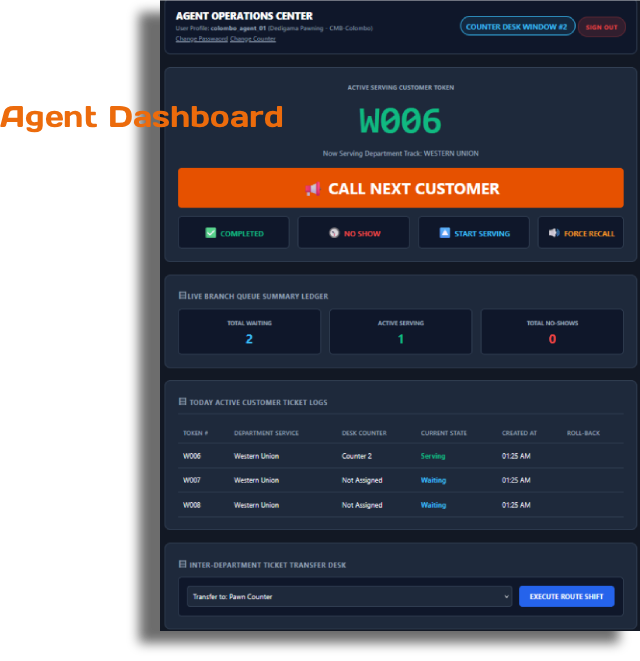
Task: Open the Change Password link
Action: 202,39
